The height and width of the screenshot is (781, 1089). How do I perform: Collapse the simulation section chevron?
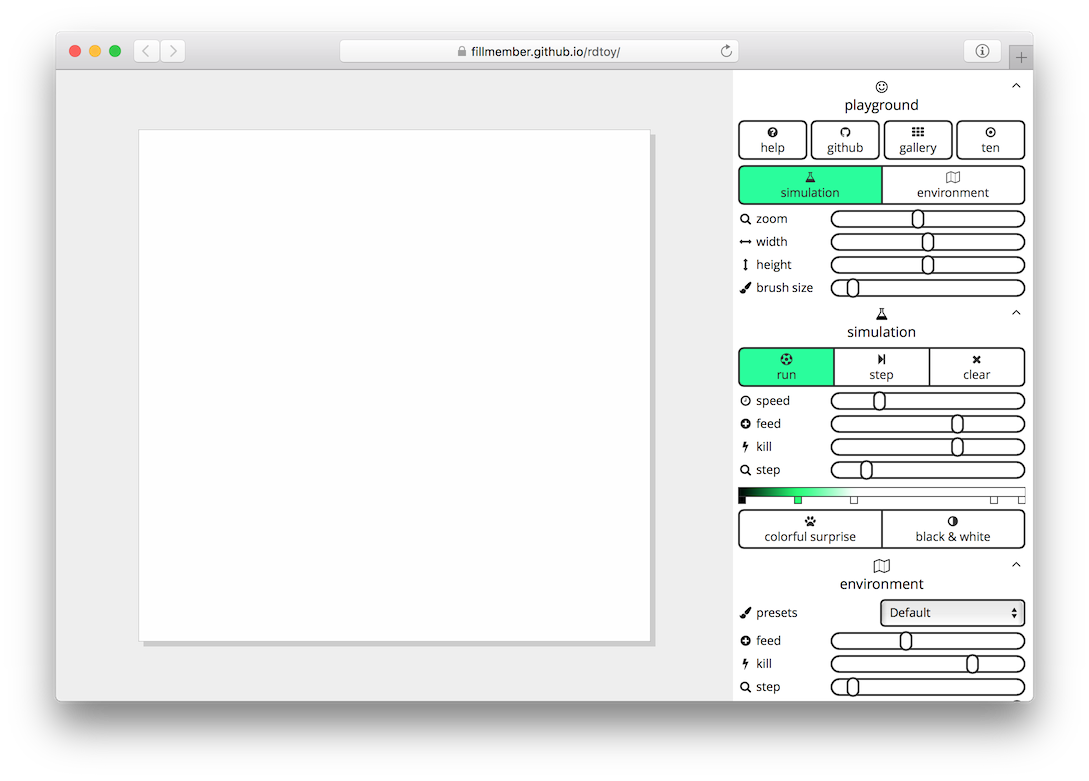(x=1016, y=313)
